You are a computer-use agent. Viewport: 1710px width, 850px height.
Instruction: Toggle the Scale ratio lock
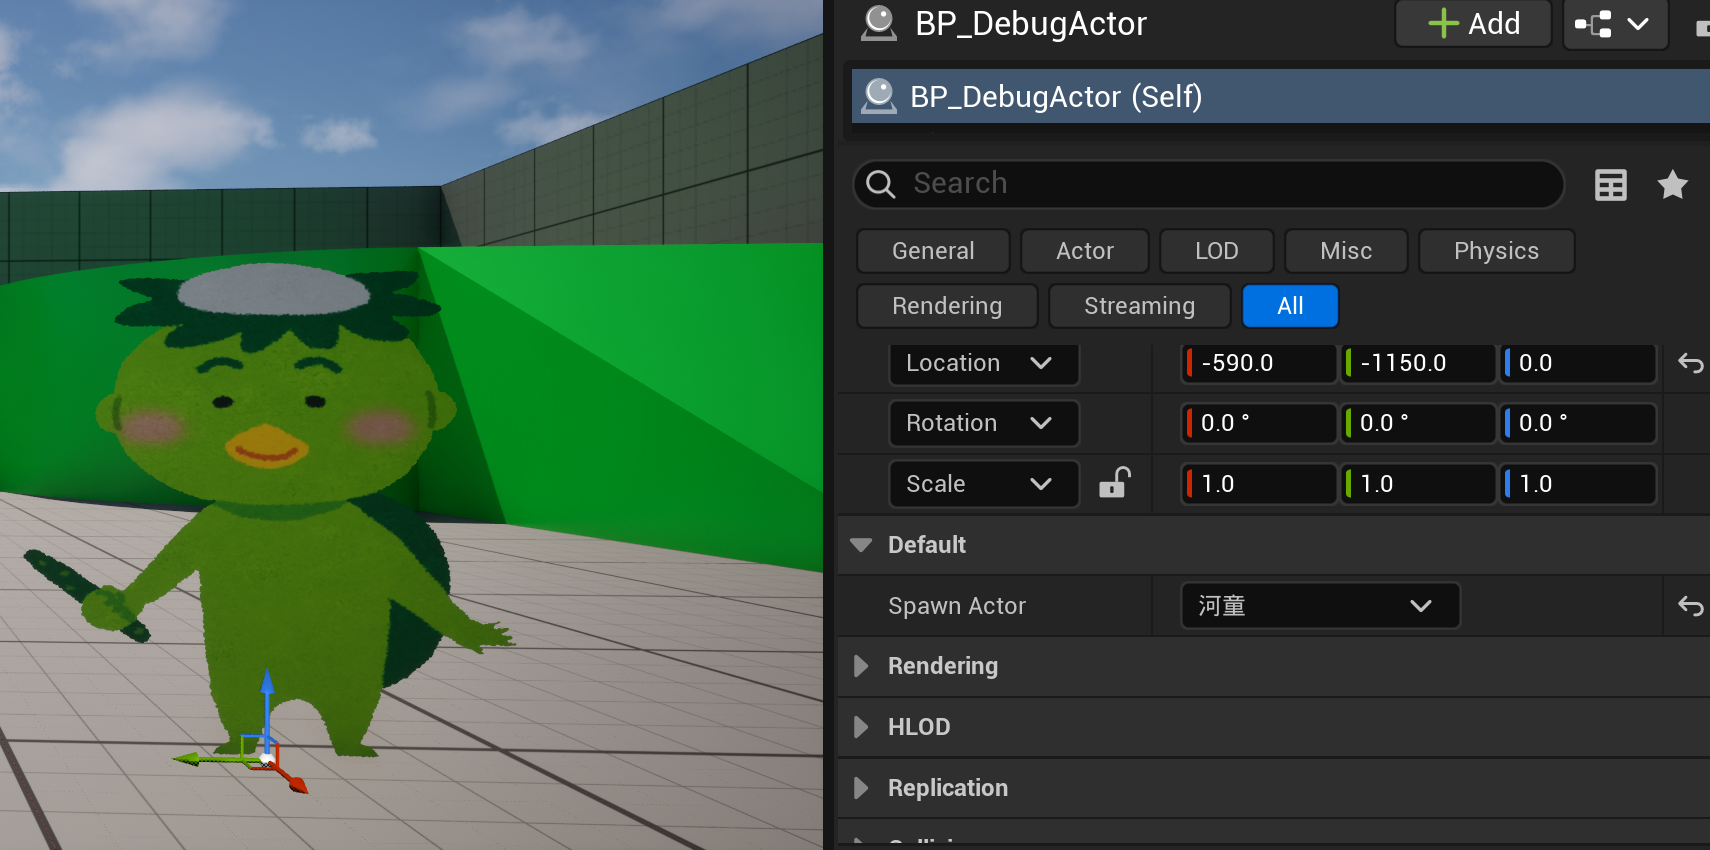coord(1114,483)
